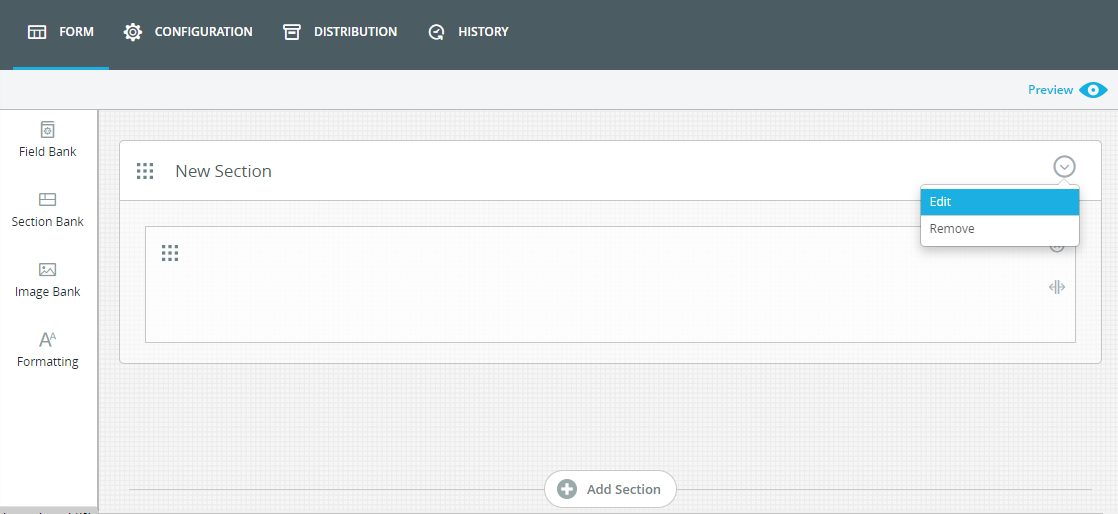Collapse the New Section options dropdown

point(1065,167)
